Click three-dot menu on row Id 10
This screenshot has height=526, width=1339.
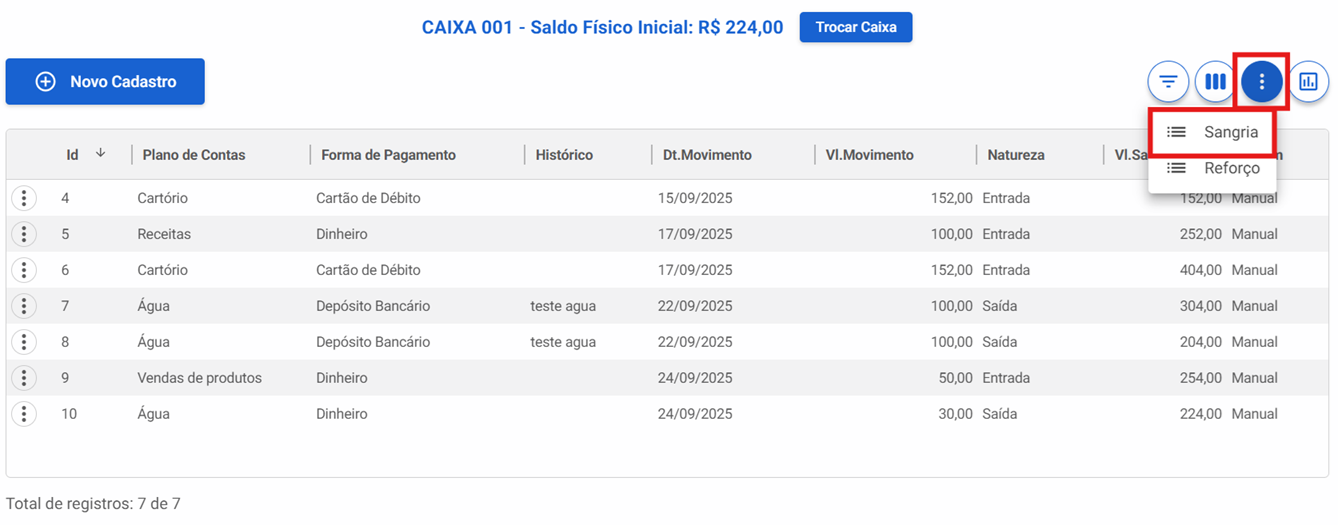point(24,414)
